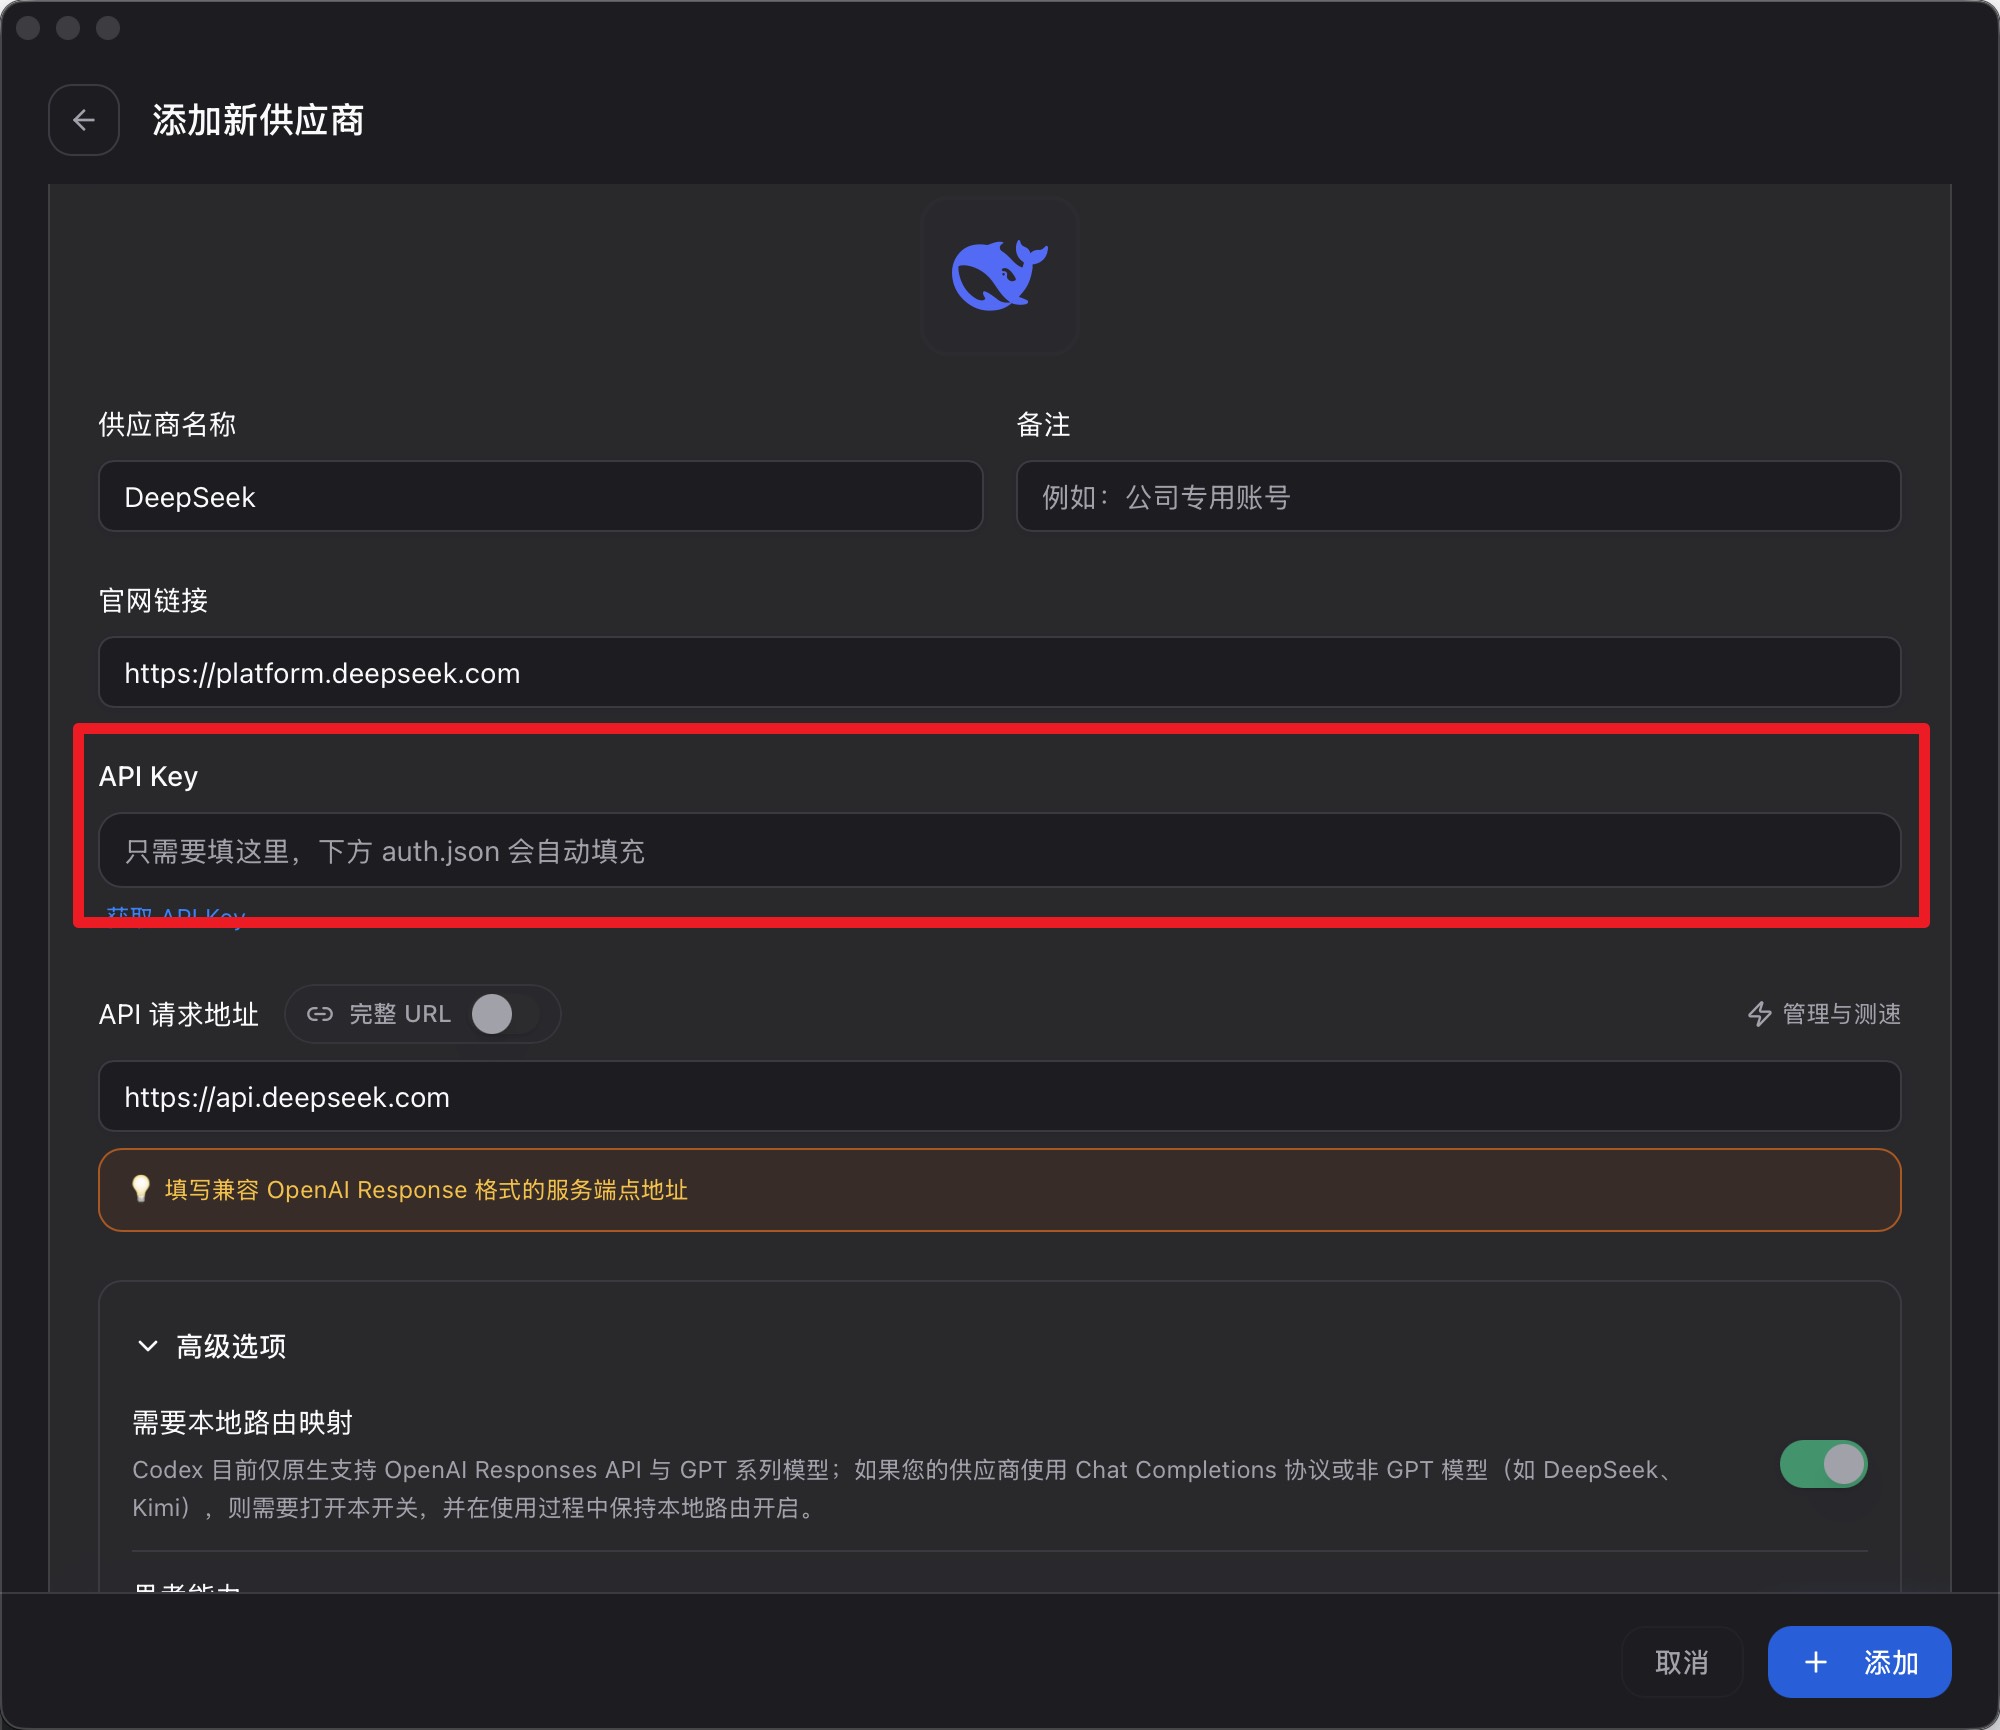Click the plus icon in the 添加 button
This screenshot has height=1730, width=2000.
[1816, 1662]
